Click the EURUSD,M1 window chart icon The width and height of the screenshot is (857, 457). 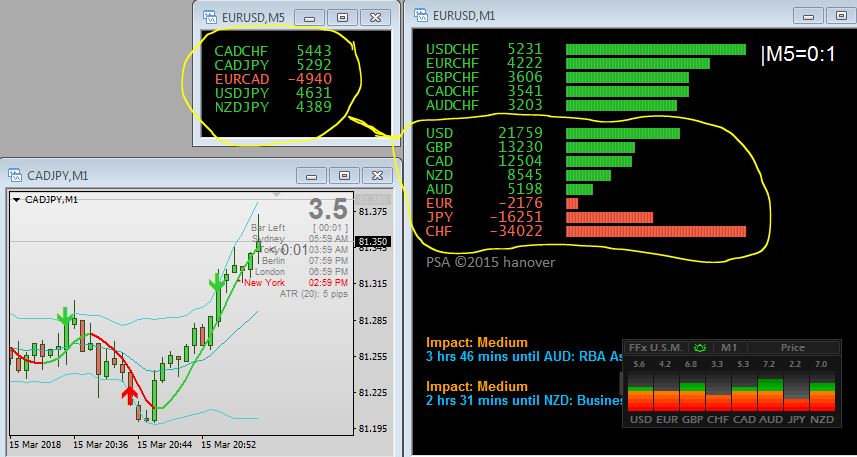pos(421,15)
